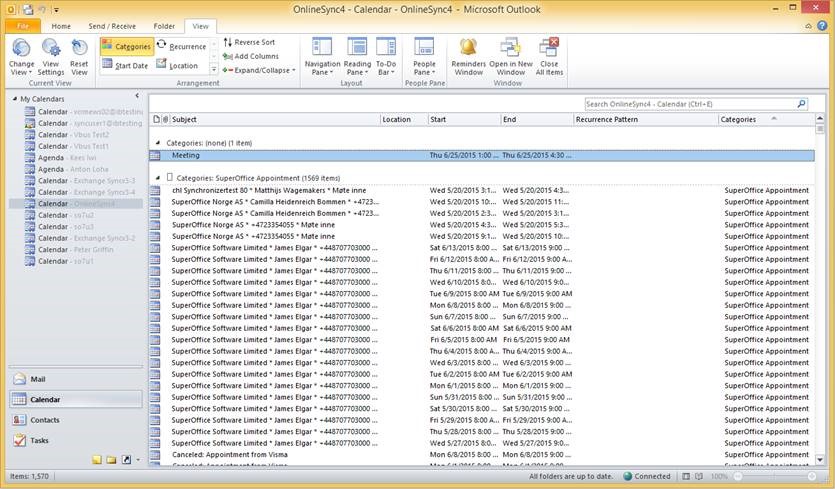Toggle the Vbus Test1 calendar checkbox
Screen dimensions: 835x489
(30, 146)
